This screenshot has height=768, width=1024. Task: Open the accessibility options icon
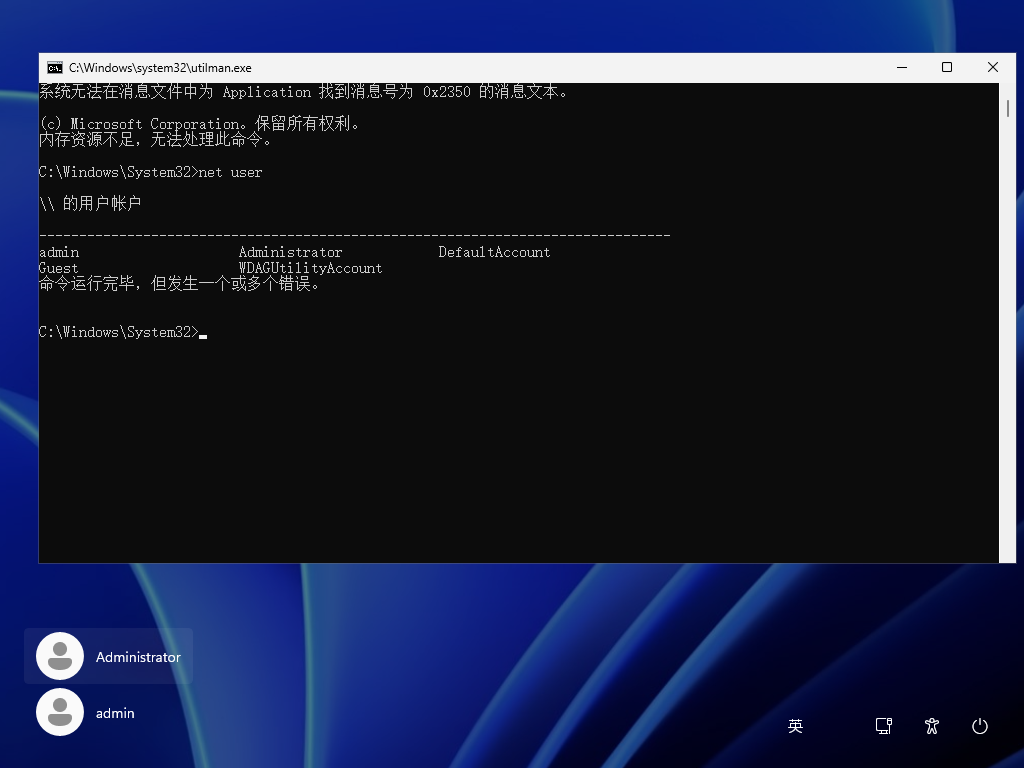click(932, 726)
